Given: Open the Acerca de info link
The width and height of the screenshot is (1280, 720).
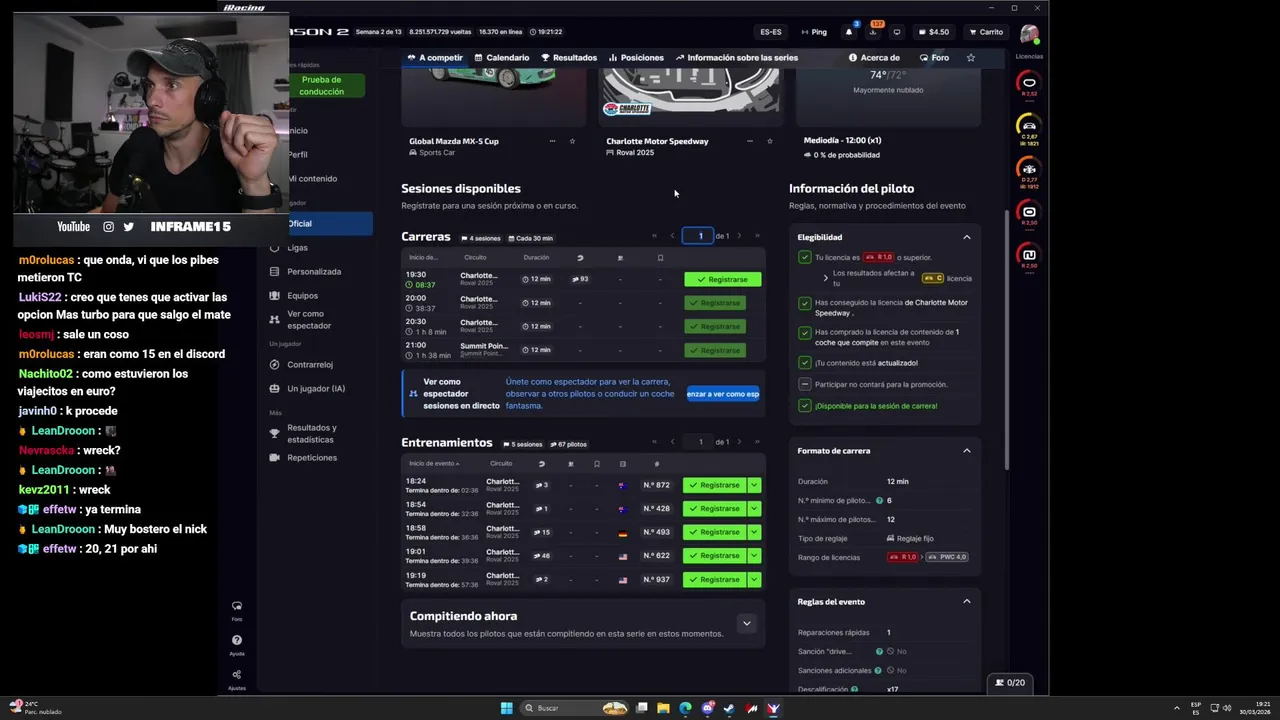Looking at the screenshot, I should pyautogui.click(x=874, y=58).
